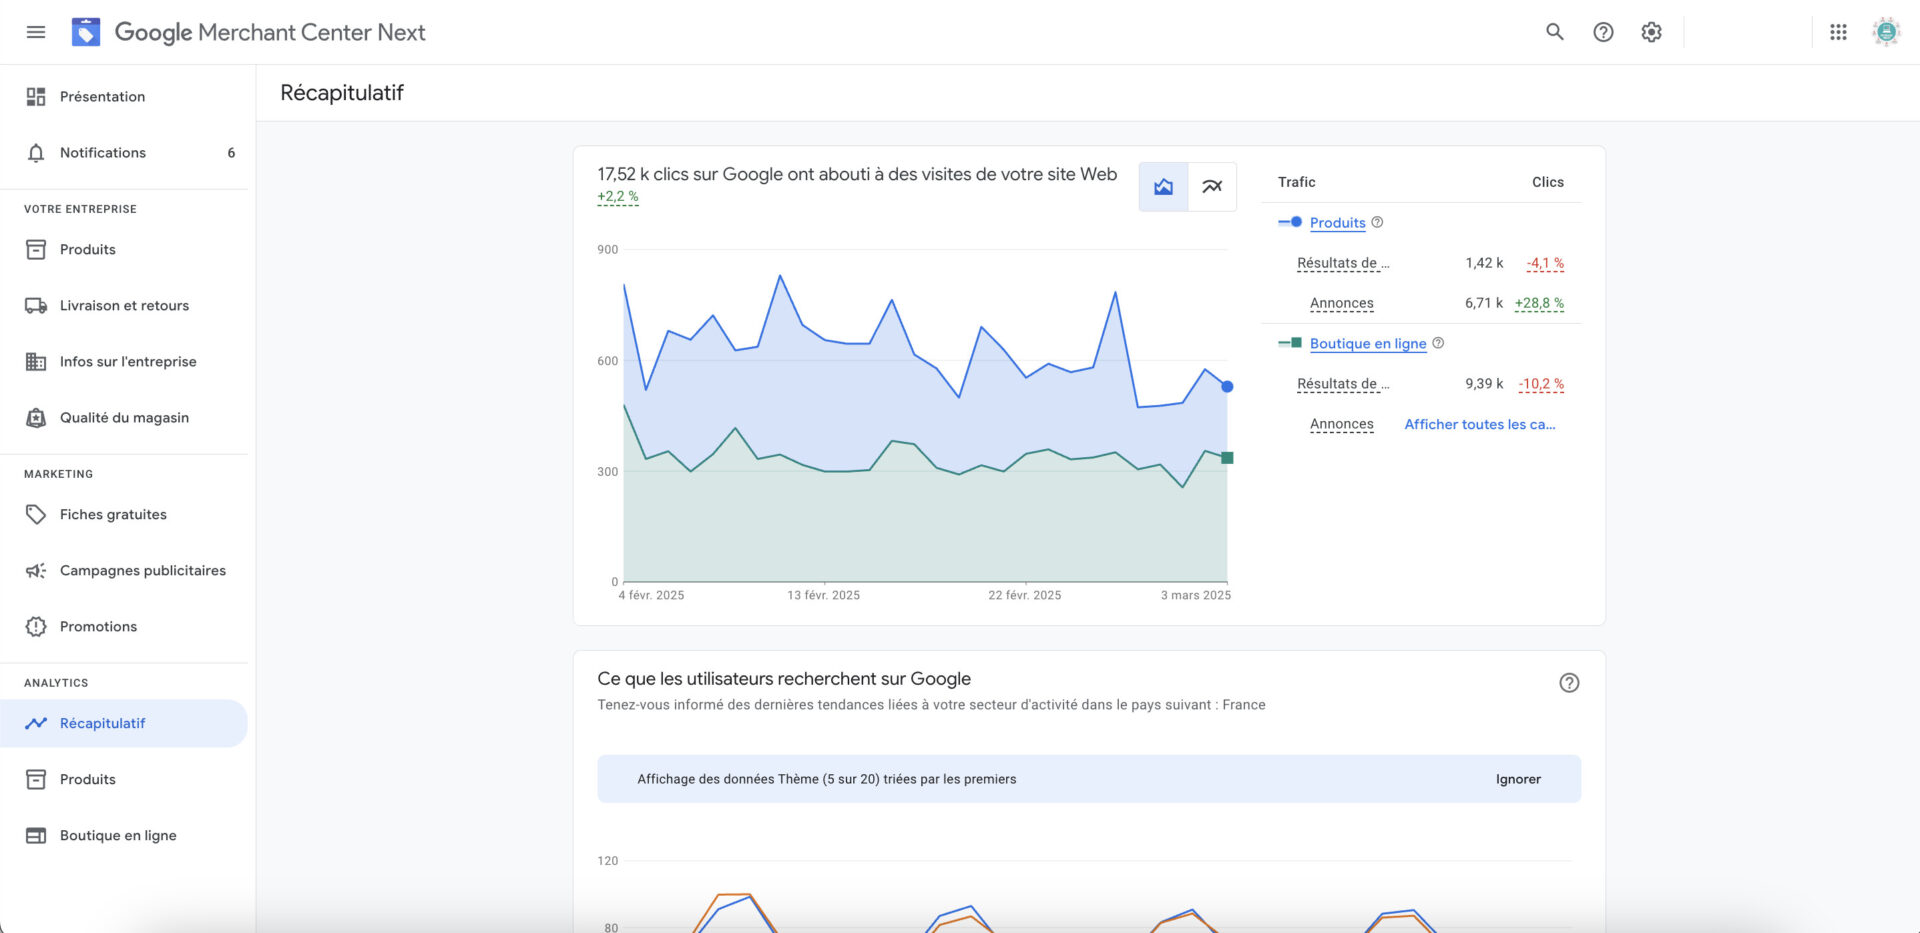Open the account avatar menu

click(x=1886, y=32)
